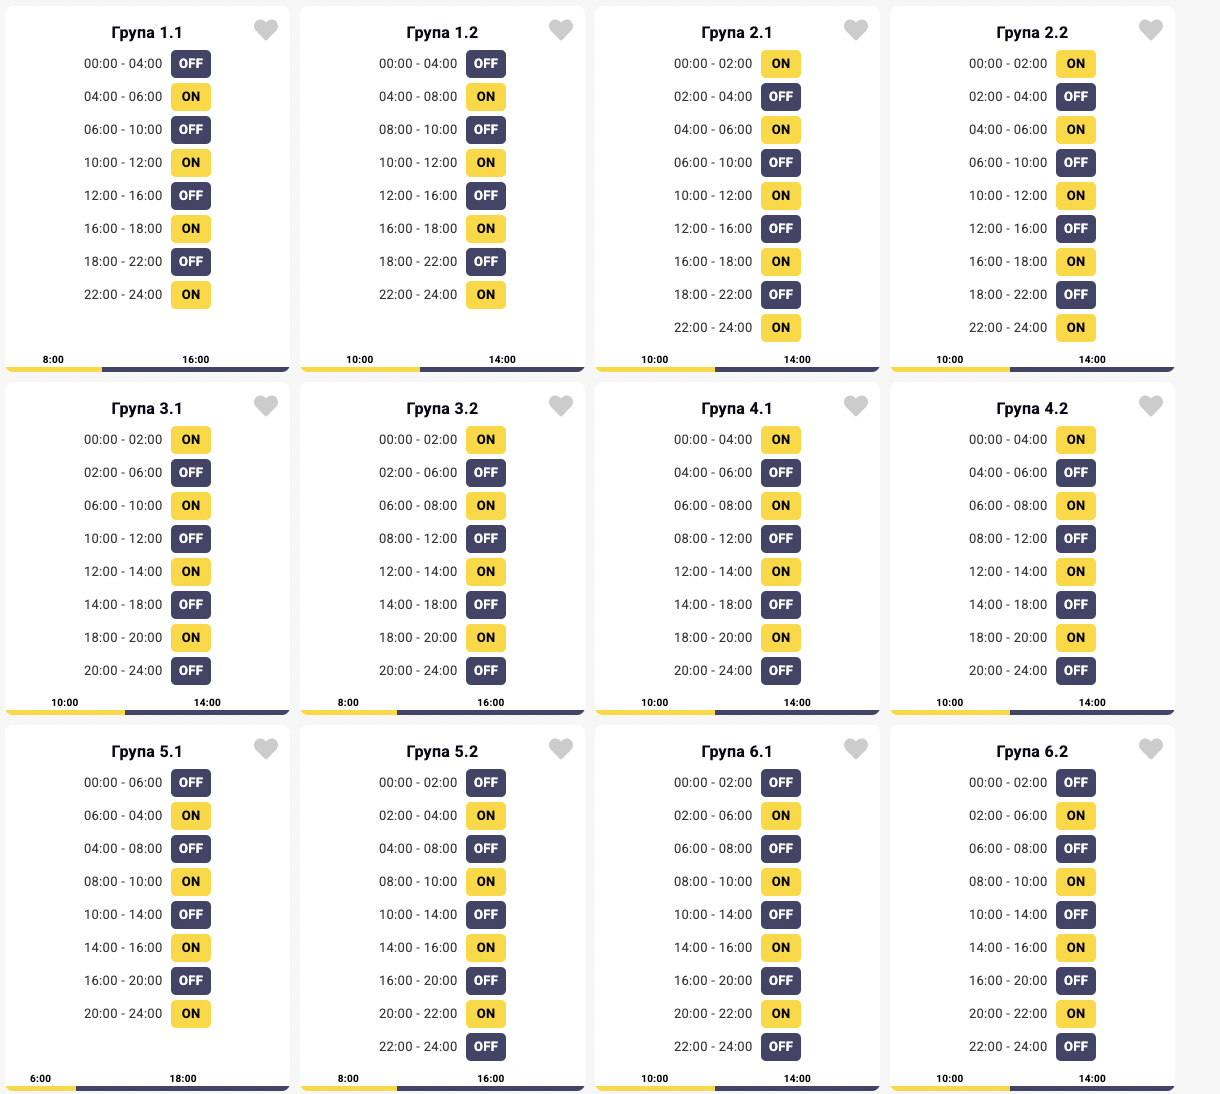Click ON badge for 22:00 - 24:00 in Група 2.2
Screen dimensions: 1220x1094
pos(1076,328)
